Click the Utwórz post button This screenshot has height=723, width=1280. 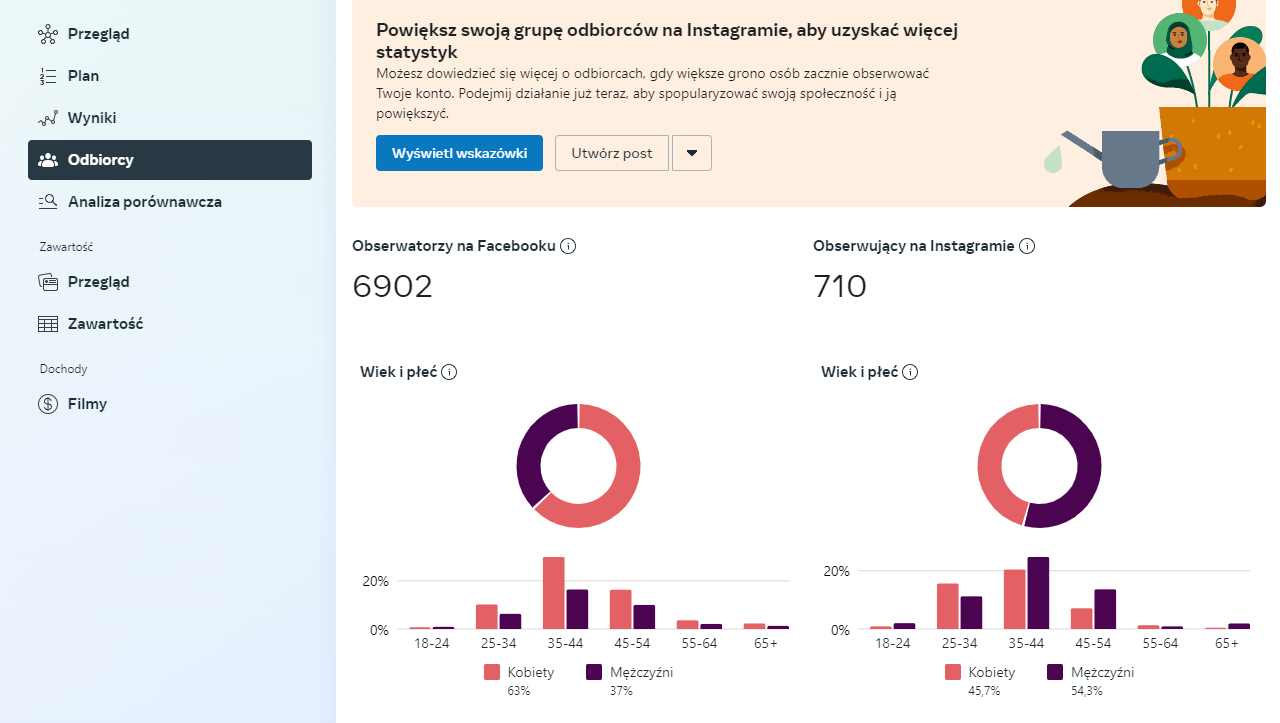[611, 153]
